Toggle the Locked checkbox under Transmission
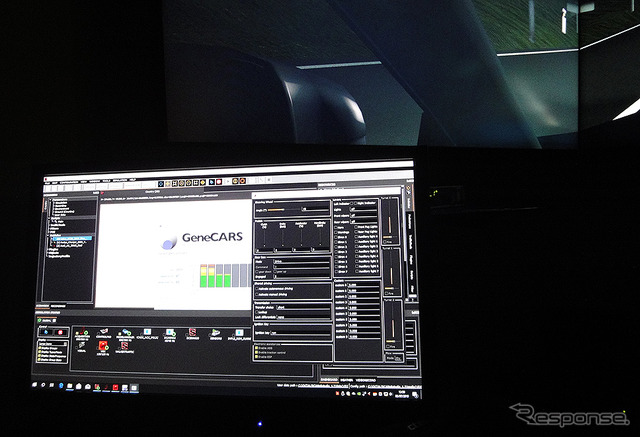Screen dimensions: 640x437 point(256,312)
